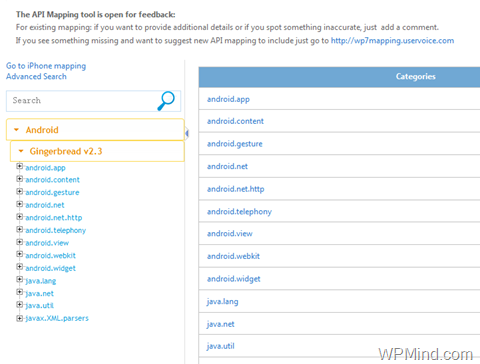Expand the android.content plus icon
Screen dimensions: 480x364
click(x=20, y=179)
